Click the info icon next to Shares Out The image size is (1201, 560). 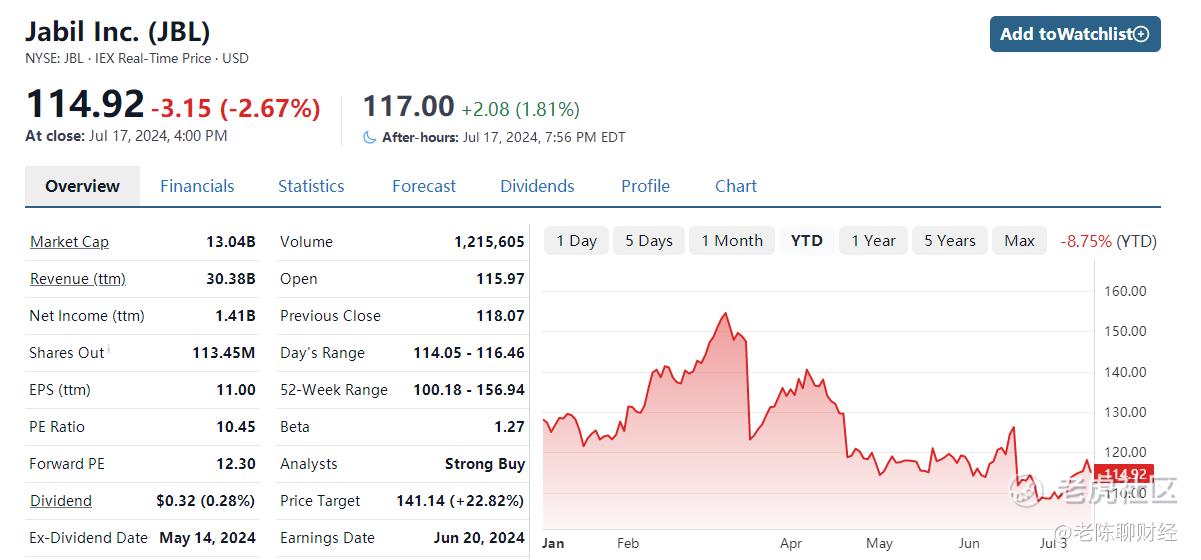(109, 349)
